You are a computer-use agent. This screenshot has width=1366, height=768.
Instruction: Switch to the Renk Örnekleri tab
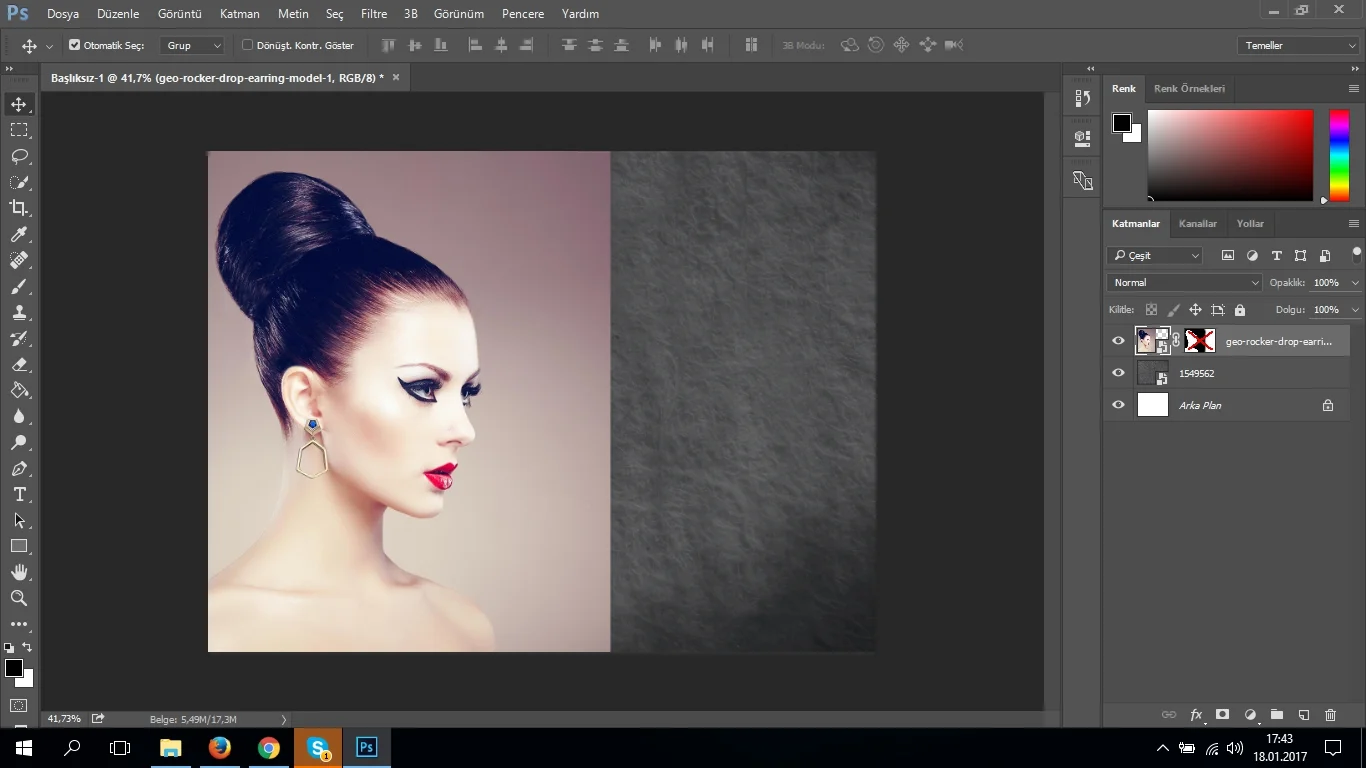click(1189, 88)
